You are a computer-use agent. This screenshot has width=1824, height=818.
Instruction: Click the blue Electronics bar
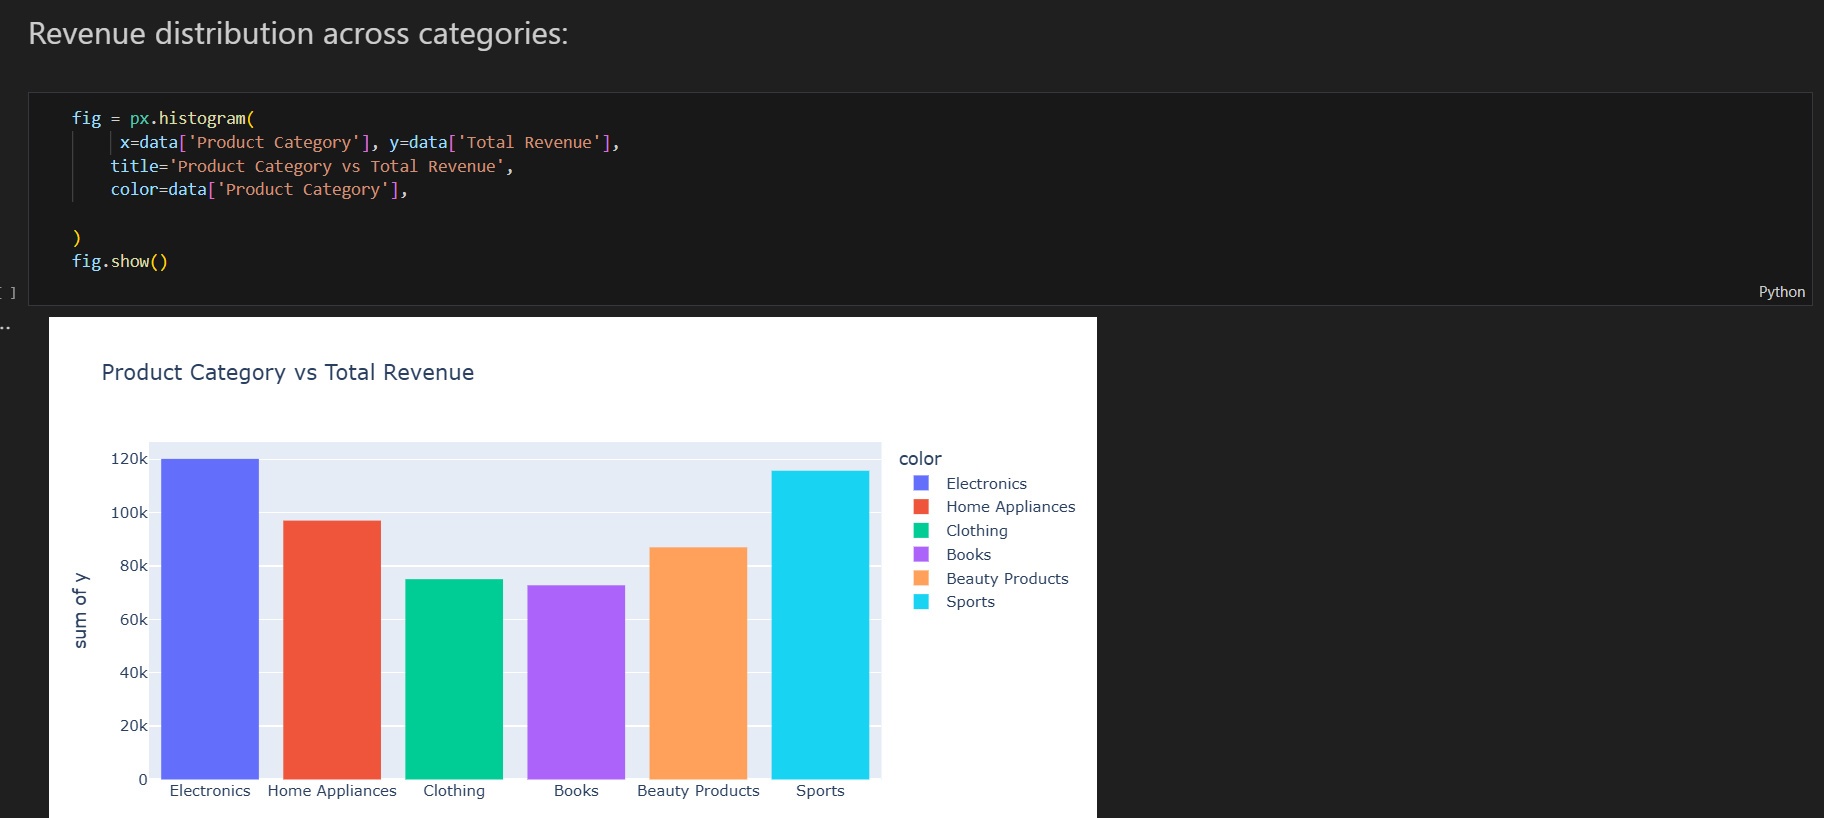(x=210, y=619)
